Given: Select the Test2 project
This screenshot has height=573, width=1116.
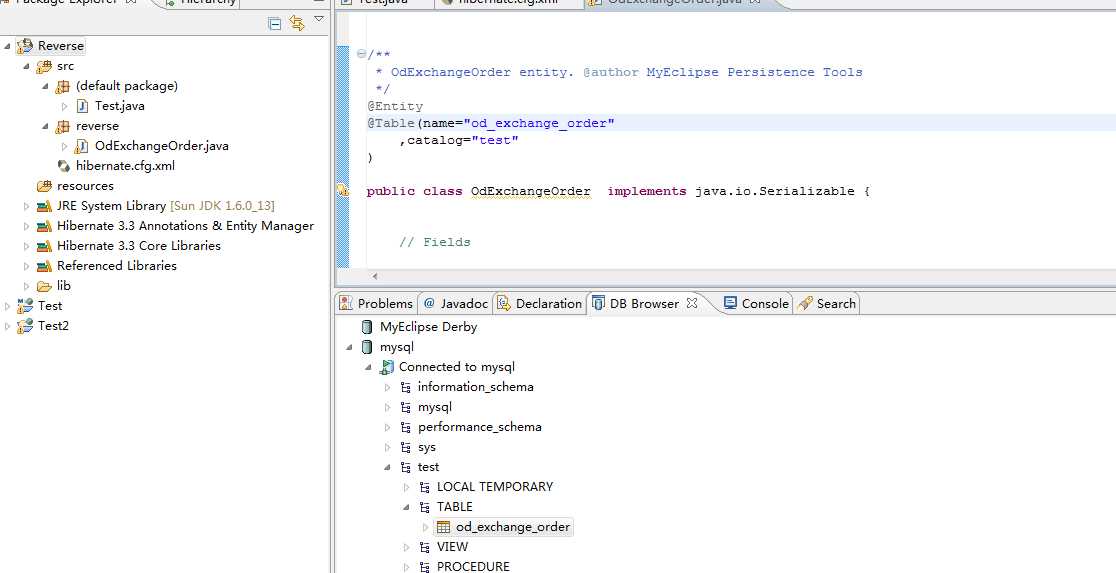Looking at the screenshot, I should coord(53,326).
